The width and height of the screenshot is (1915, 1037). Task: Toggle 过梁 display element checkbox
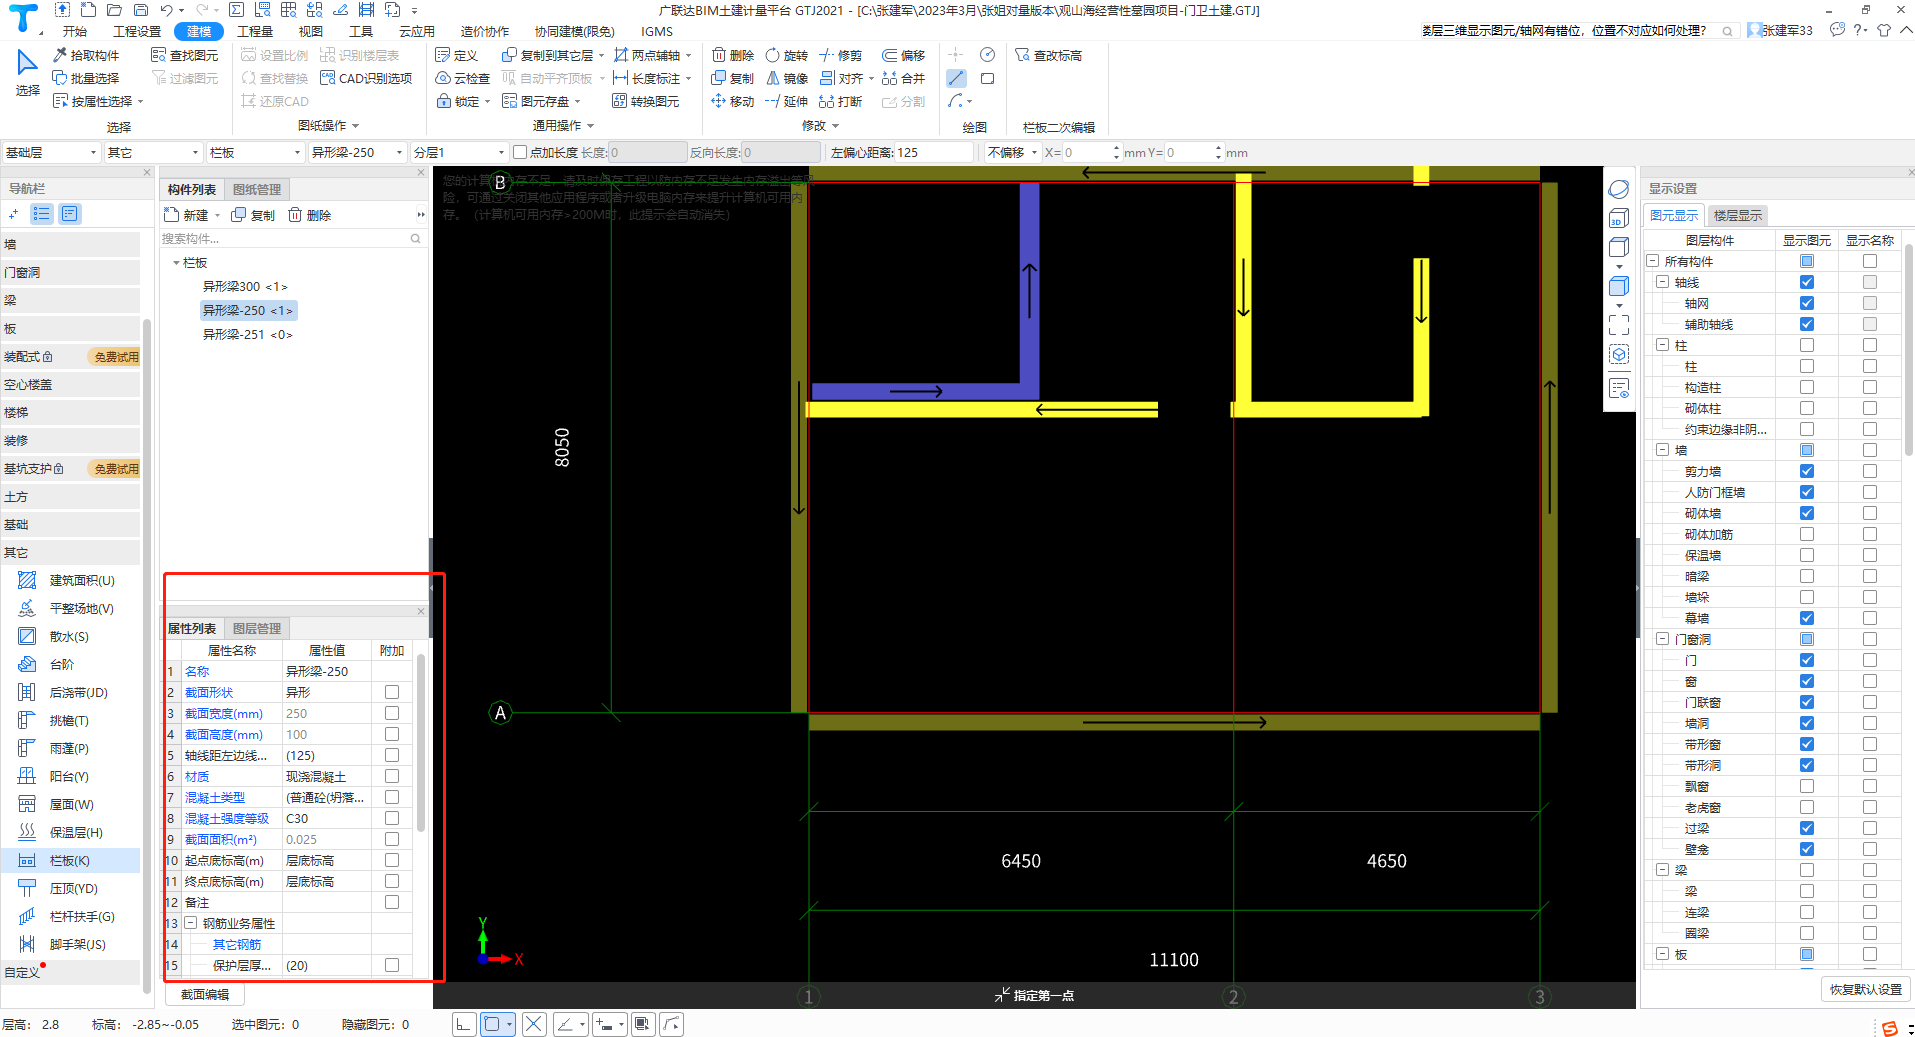coord(1806,828)
